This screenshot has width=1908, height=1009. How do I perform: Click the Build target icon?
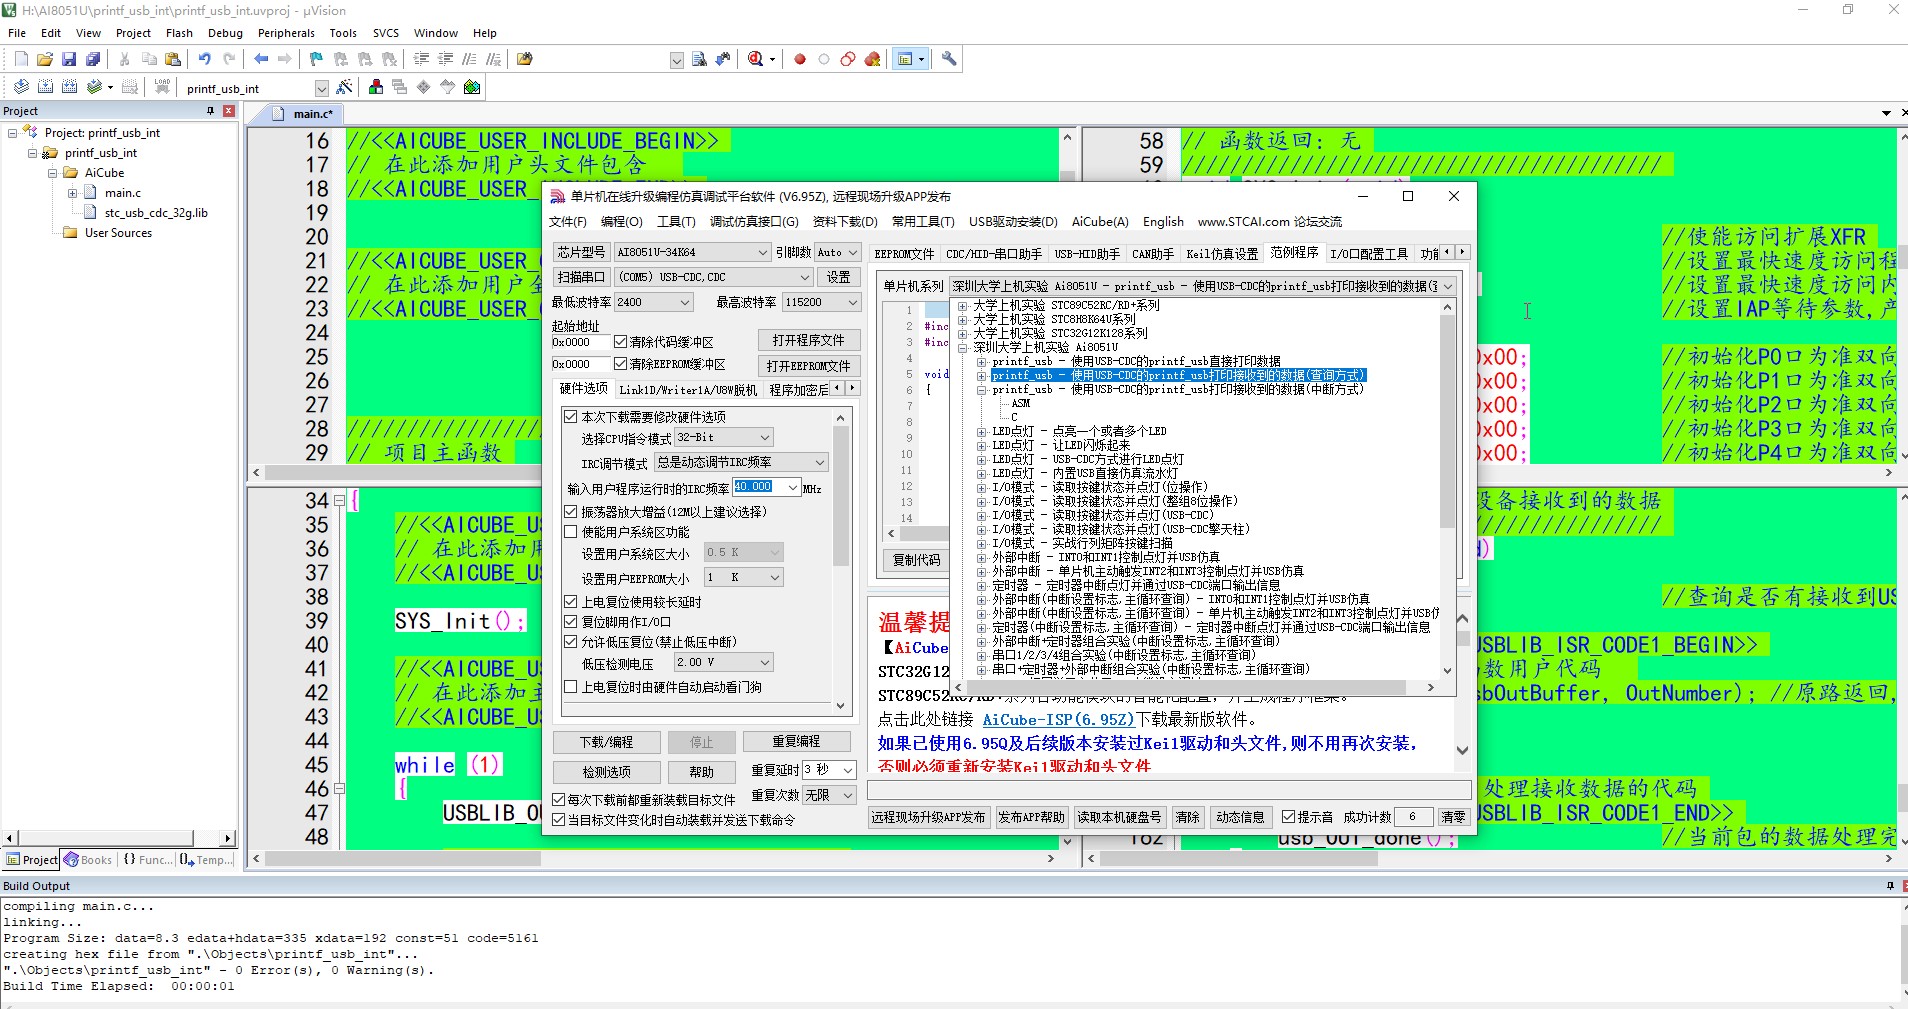click(x=45, y=87)
